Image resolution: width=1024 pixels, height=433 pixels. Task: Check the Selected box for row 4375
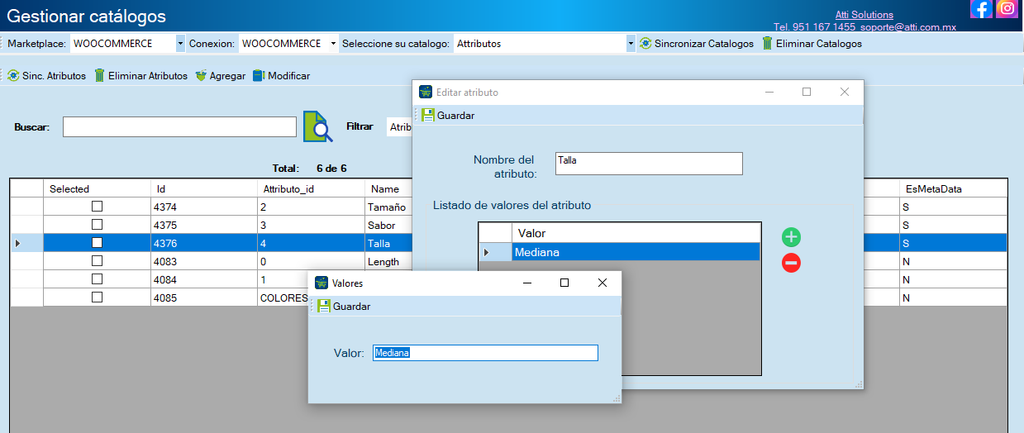click(x=97, y=225)
